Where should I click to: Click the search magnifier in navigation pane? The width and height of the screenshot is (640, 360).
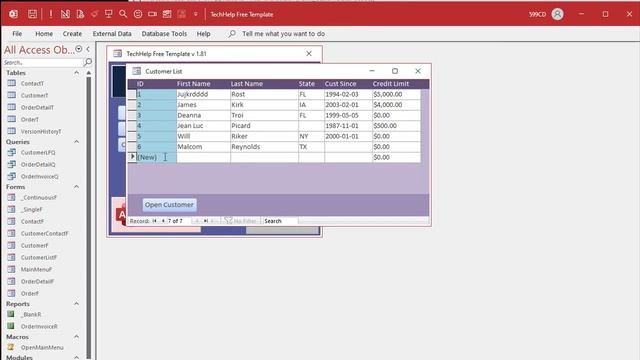[x=87, y=62]
